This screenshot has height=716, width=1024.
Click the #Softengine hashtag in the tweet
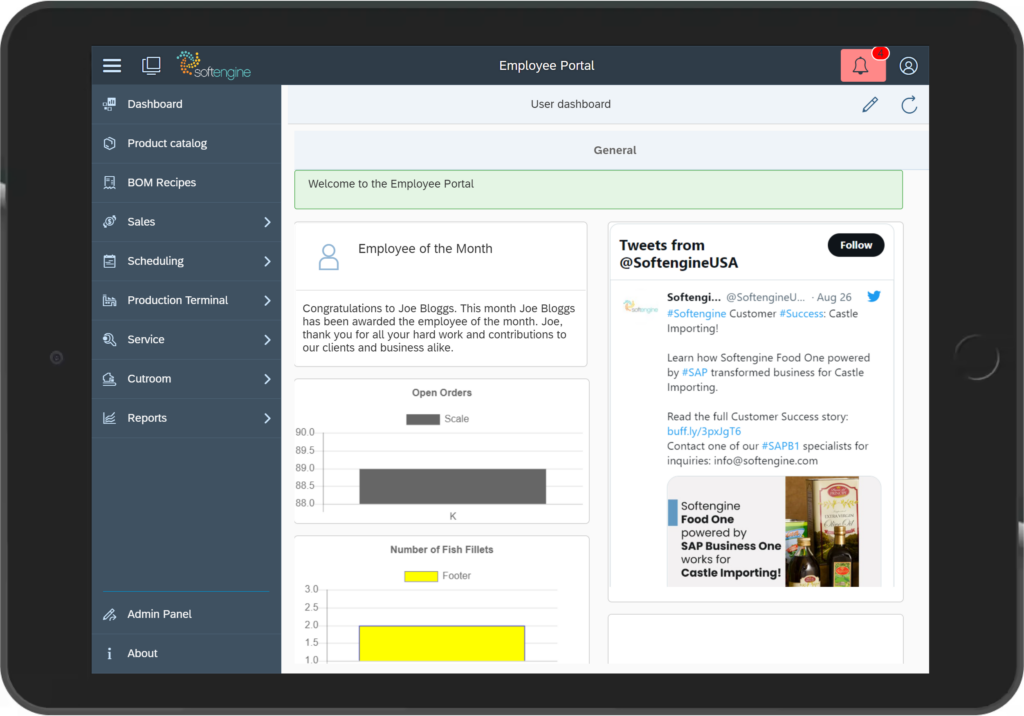[x=697, y=313]
